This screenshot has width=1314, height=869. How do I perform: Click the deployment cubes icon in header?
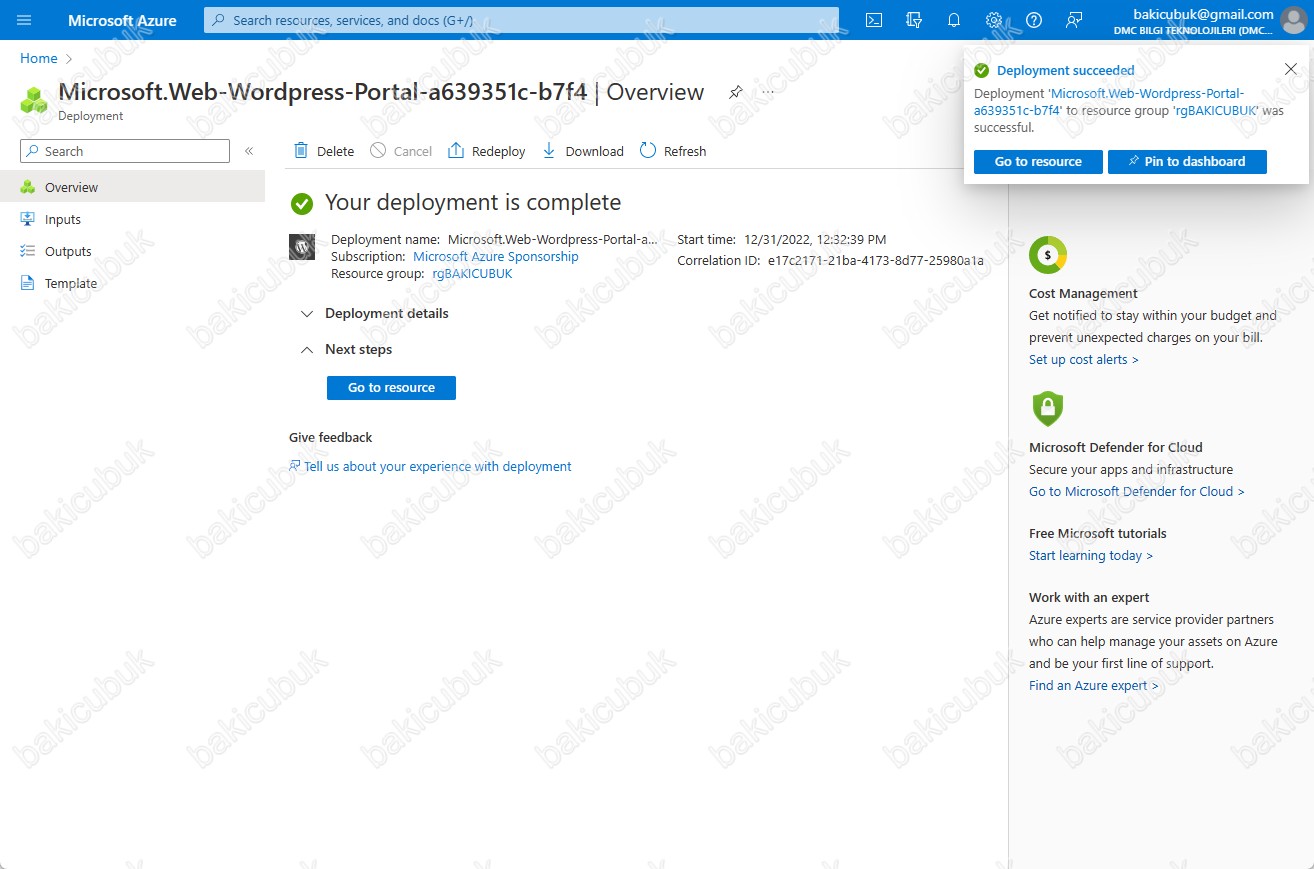coord(34,99)
